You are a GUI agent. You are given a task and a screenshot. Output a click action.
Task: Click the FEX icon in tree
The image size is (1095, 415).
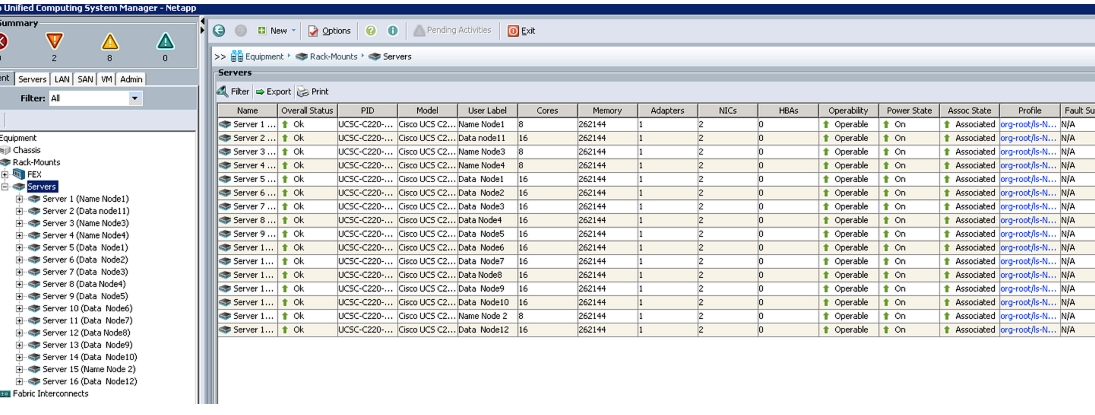tap(18, 174)
